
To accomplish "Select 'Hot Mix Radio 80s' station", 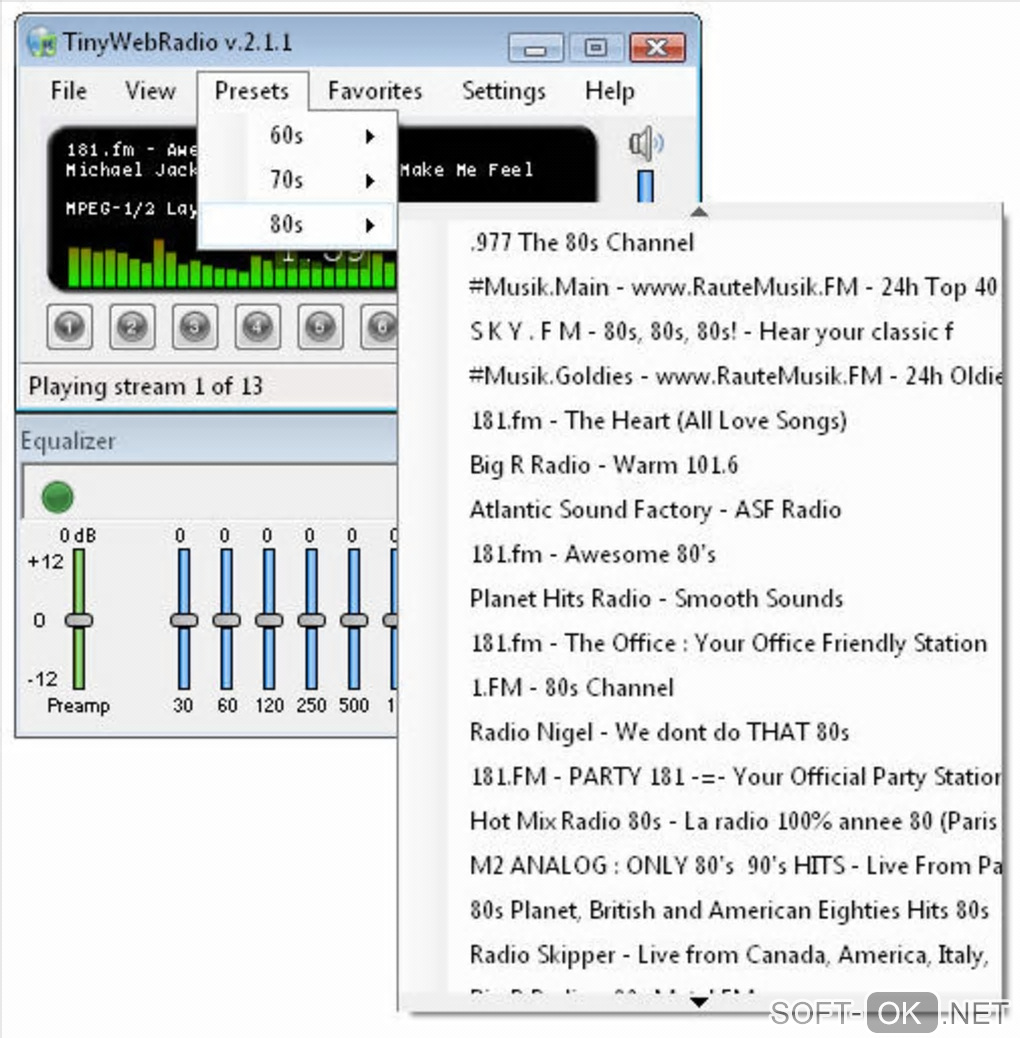I will (x=700, y=821).
